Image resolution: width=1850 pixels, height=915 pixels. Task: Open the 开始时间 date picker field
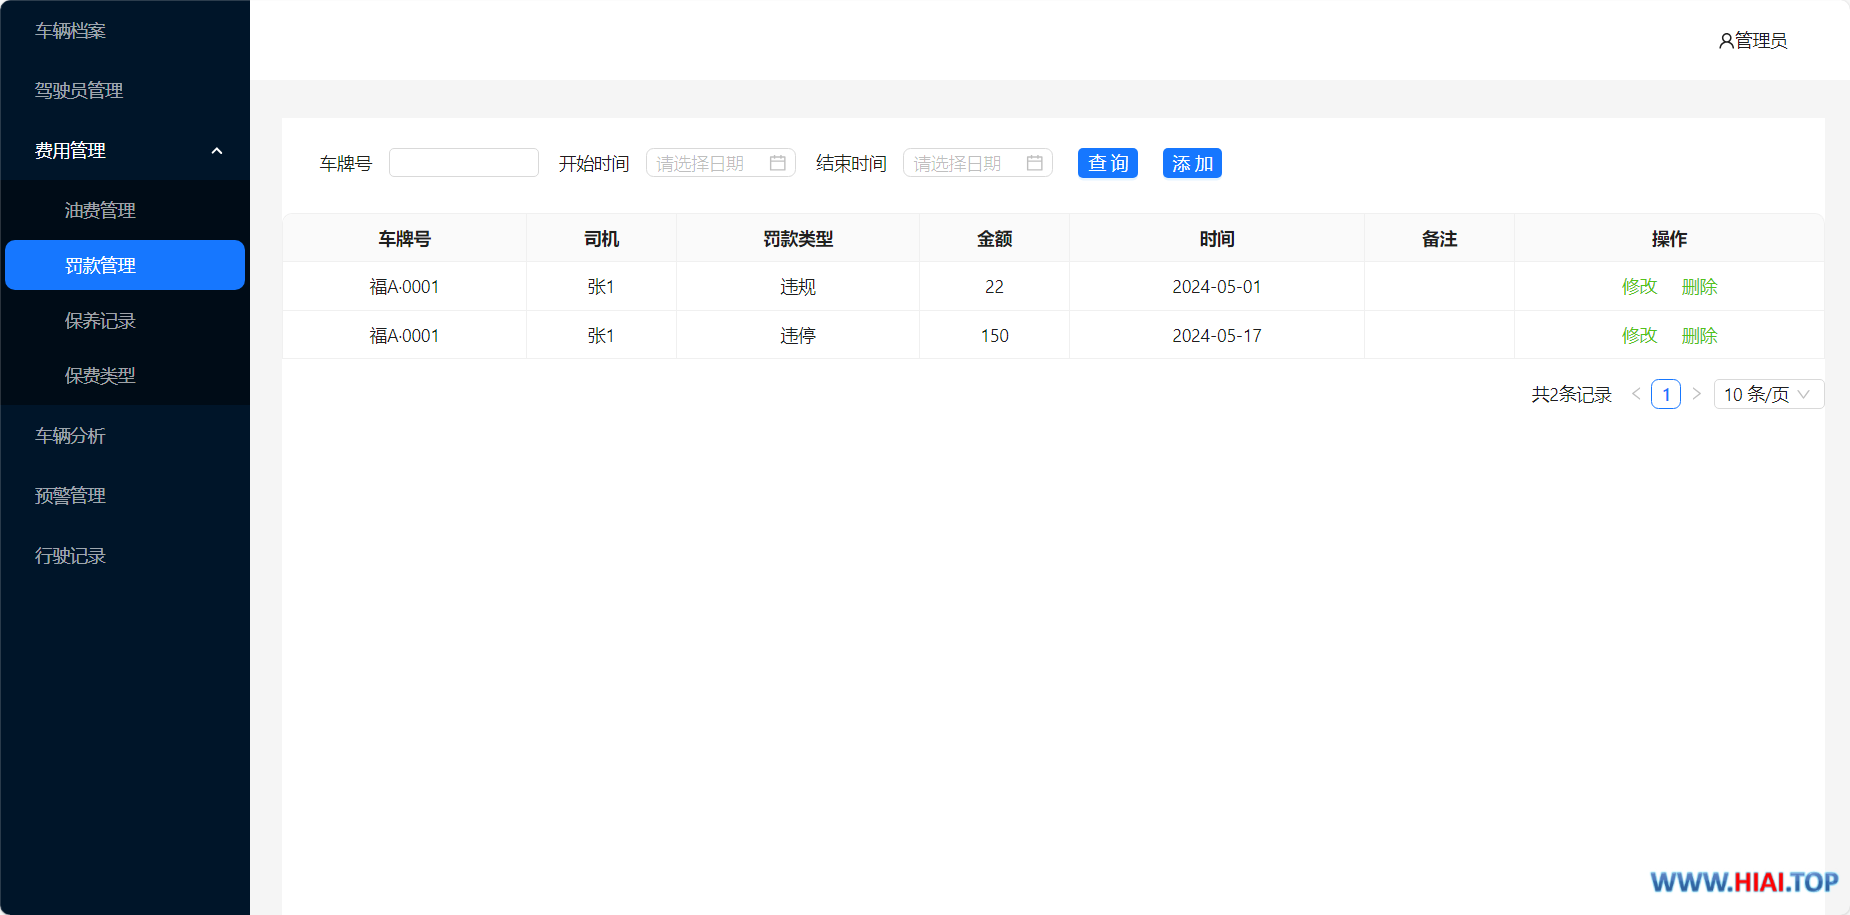click(721, 163)
